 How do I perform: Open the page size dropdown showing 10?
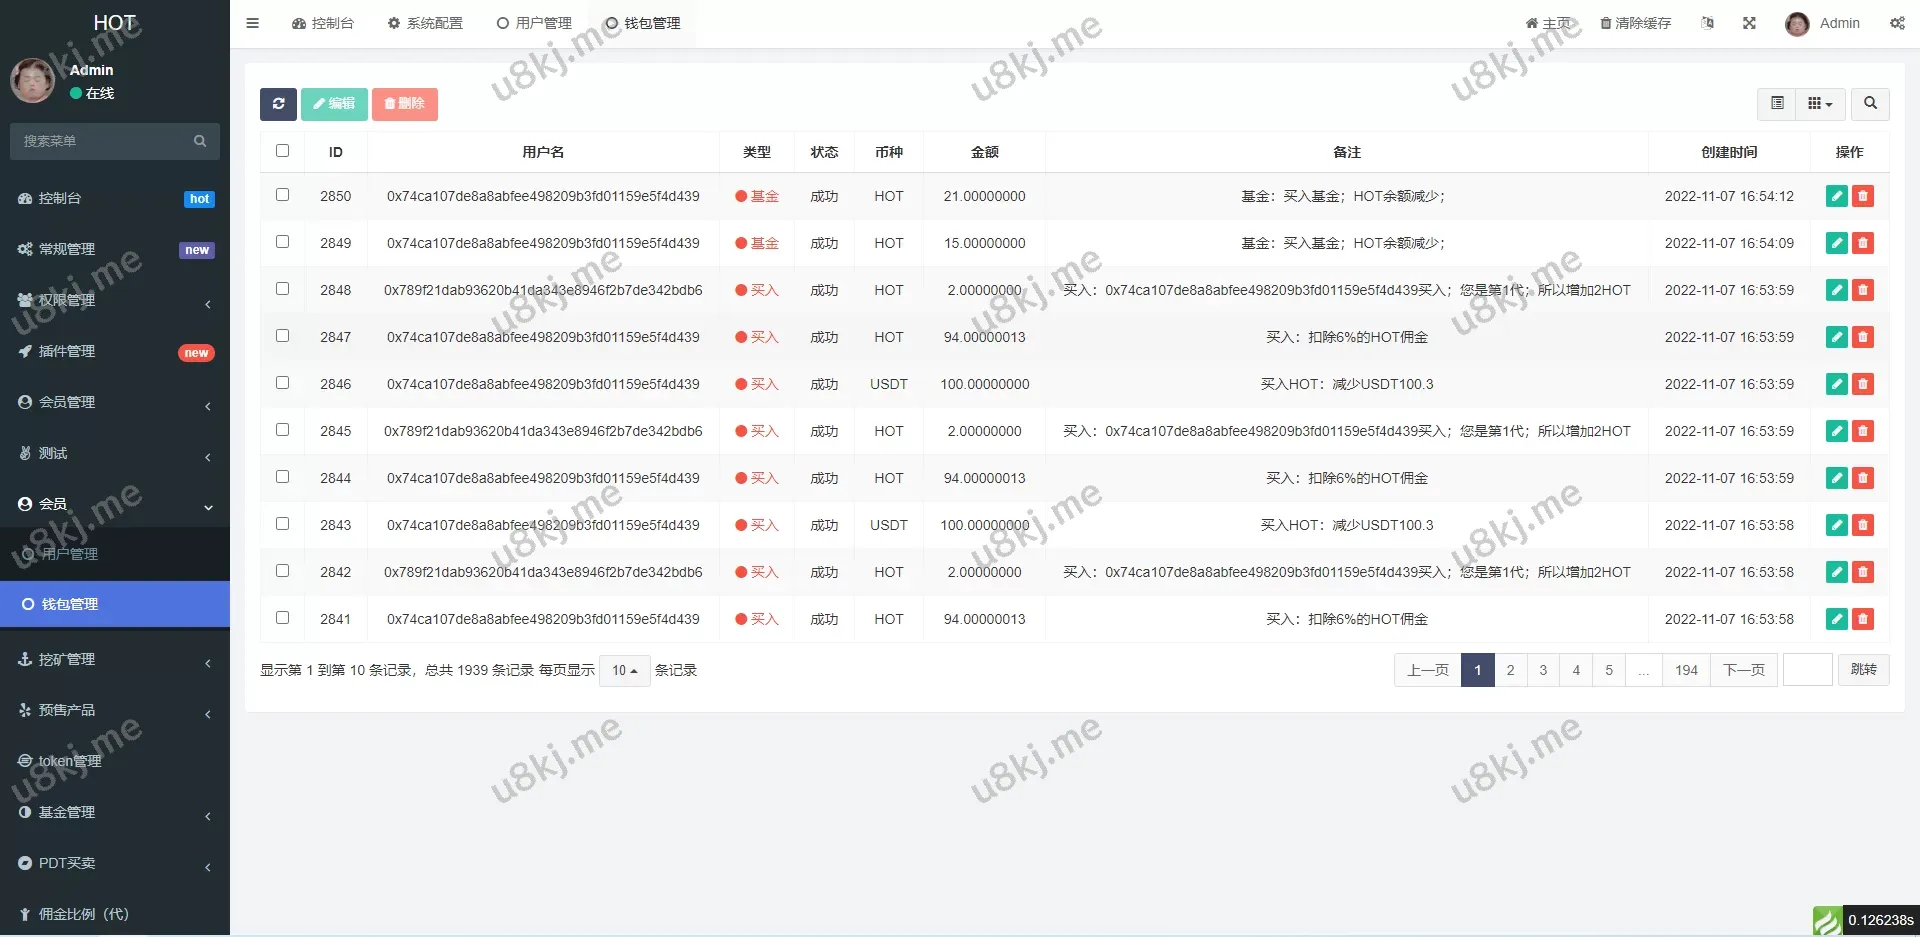point(624,671)
